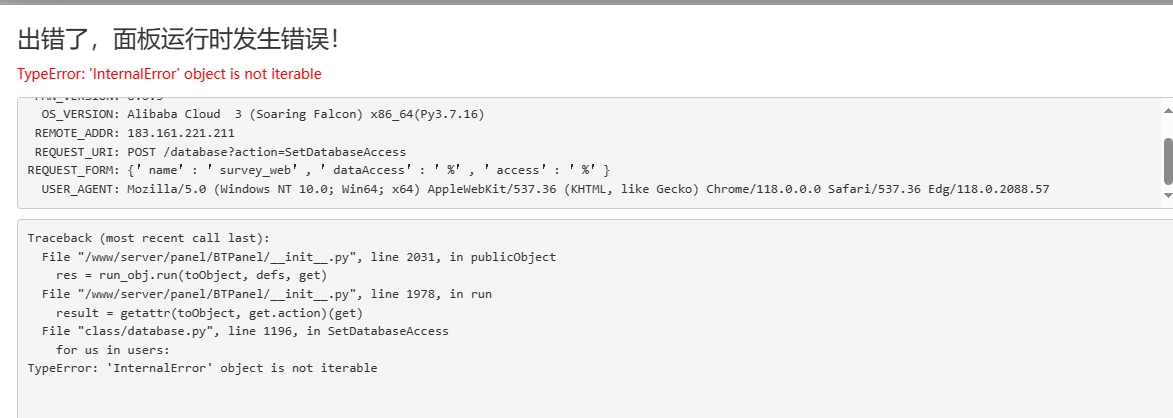Click the scroll-down arrow of the request info box
Viewport: 1173px width, 418px height.
coord(1167,195)
